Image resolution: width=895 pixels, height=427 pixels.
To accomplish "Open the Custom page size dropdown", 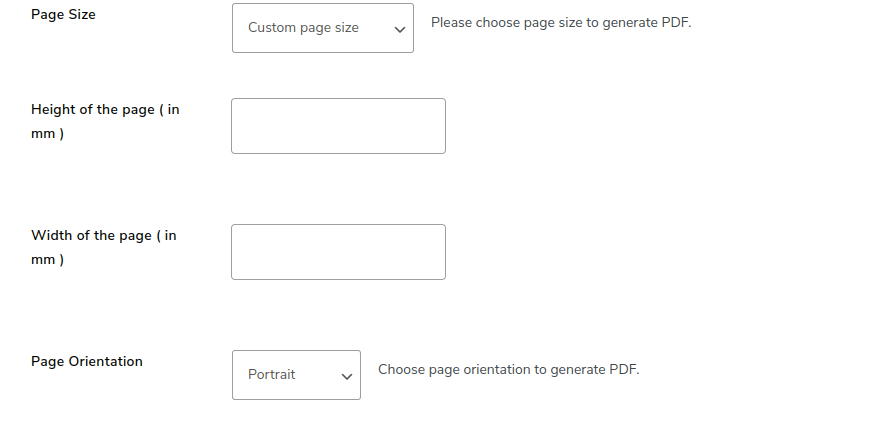I will coord(323,28).
